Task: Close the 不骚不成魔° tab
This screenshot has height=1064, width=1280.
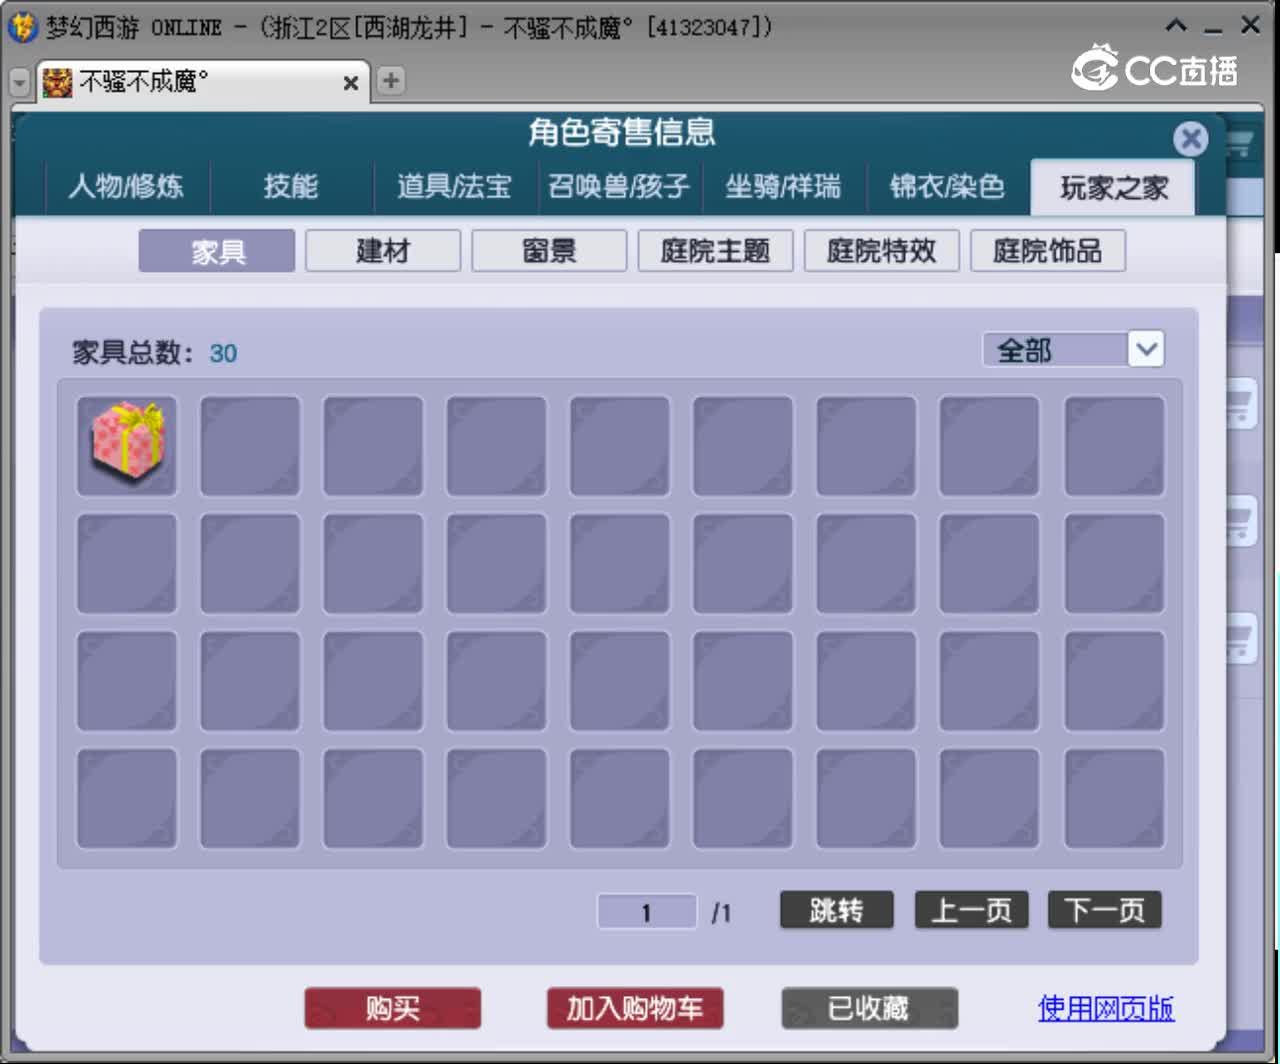Action: (351, 82)
